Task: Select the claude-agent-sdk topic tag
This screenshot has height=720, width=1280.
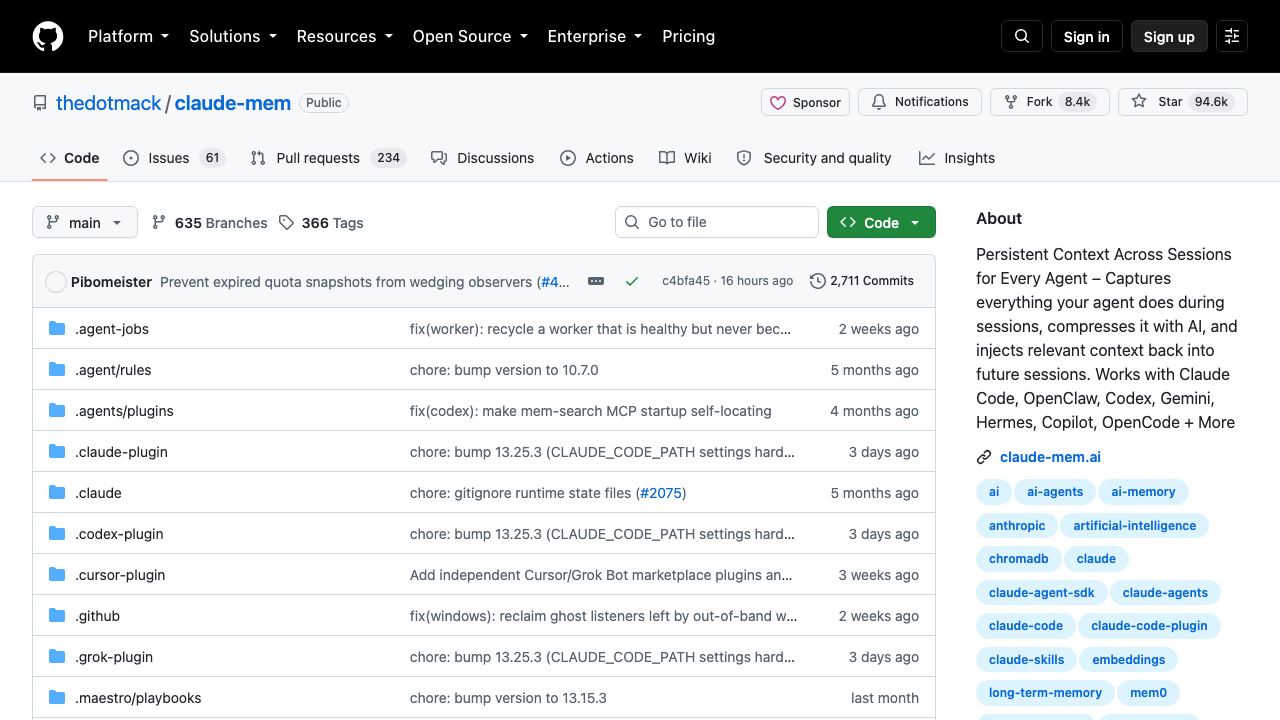Action: click(x=1041, y=593)
